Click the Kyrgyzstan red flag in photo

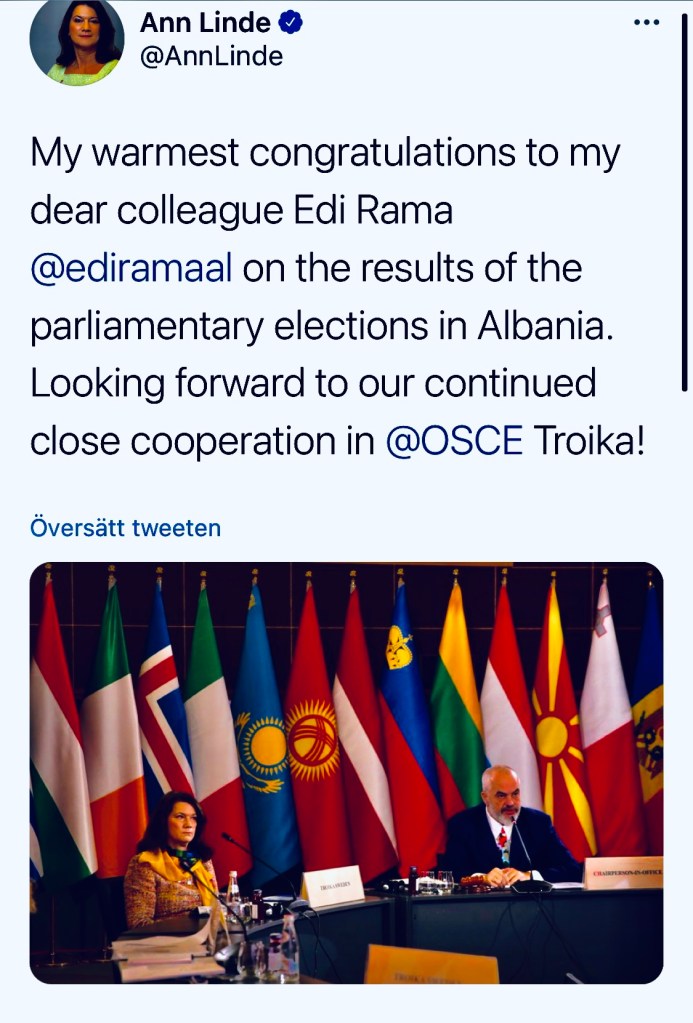(x=310, y=720)
